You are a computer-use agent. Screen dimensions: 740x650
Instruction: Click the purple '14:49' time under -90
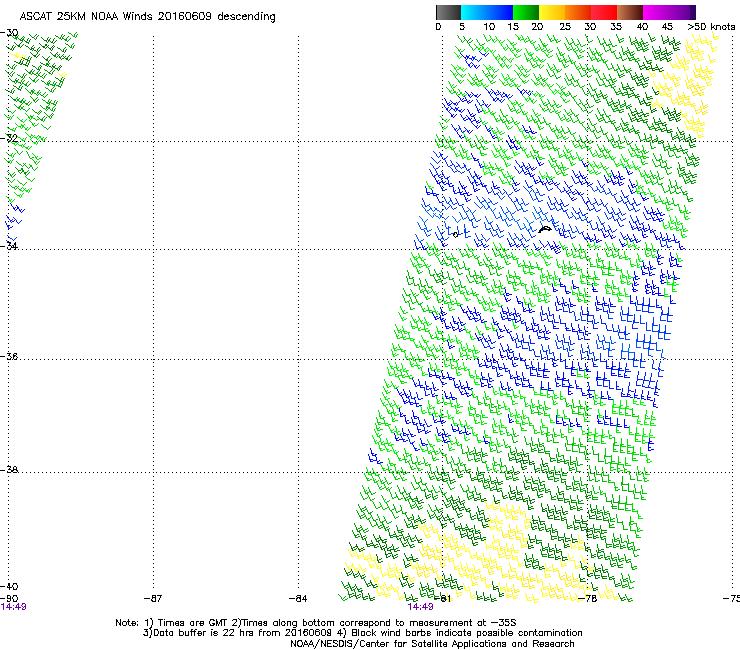click(14, 607)
